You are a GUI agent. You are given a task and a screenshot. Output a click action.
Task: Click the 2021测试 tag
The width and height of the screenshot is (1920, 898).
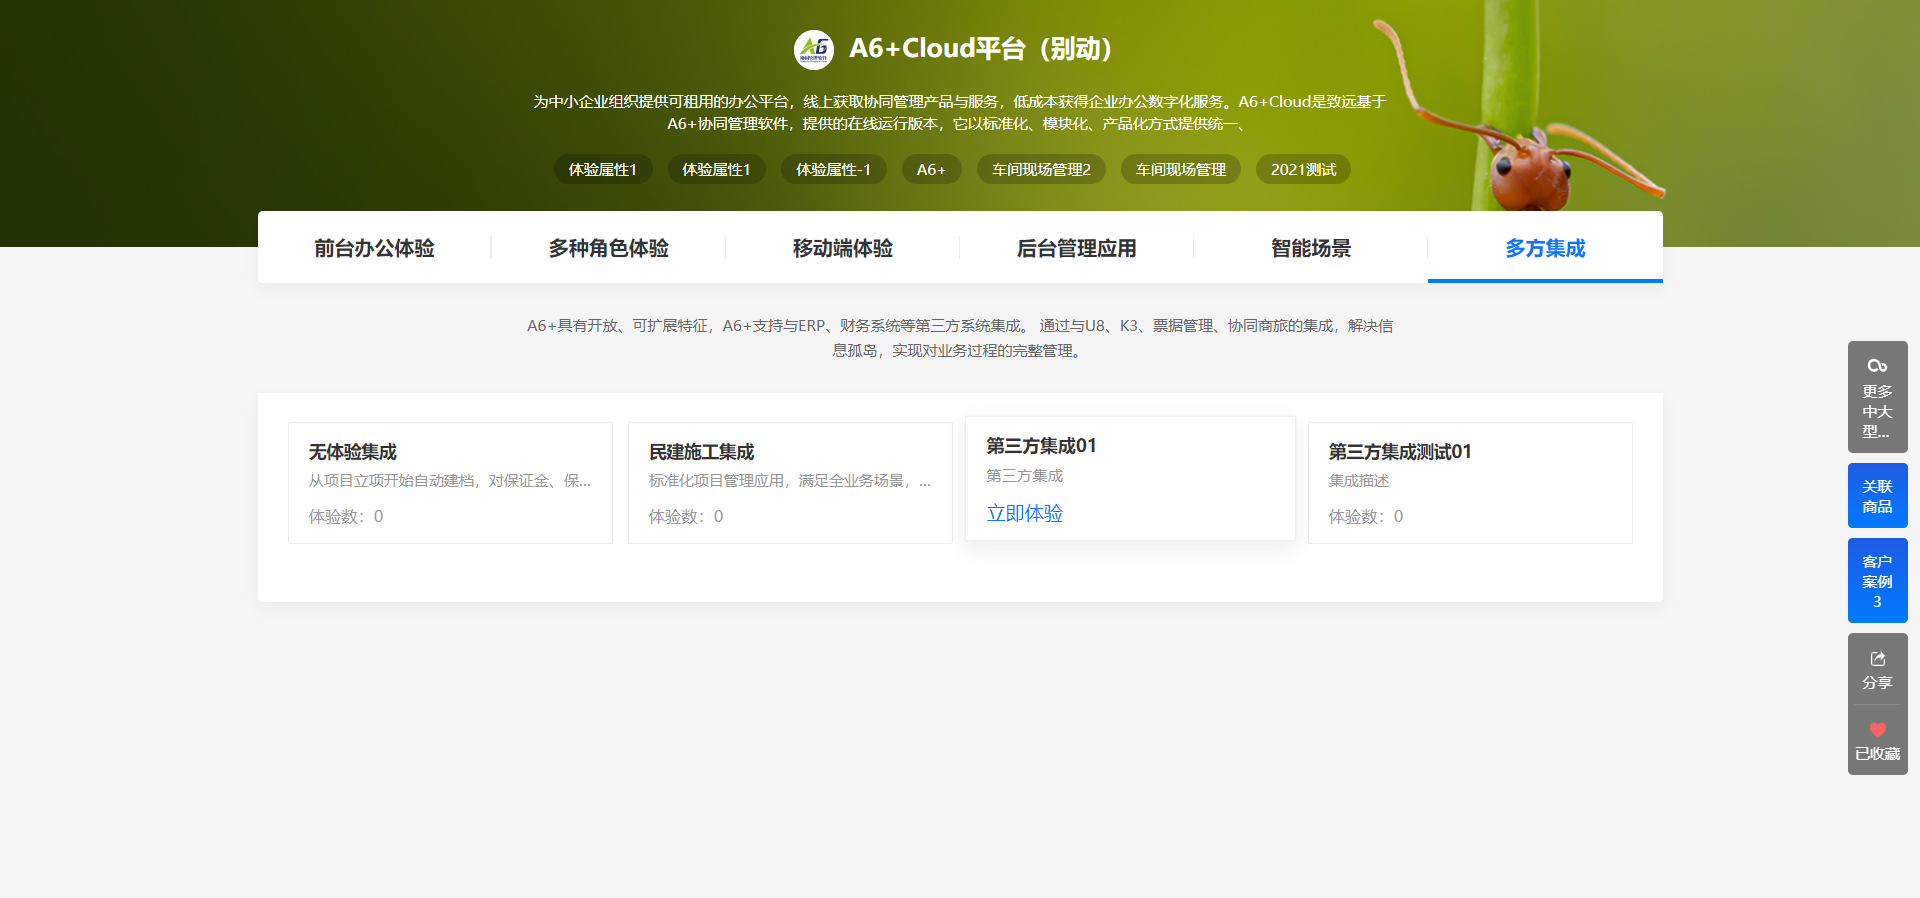pos(1303,170)
